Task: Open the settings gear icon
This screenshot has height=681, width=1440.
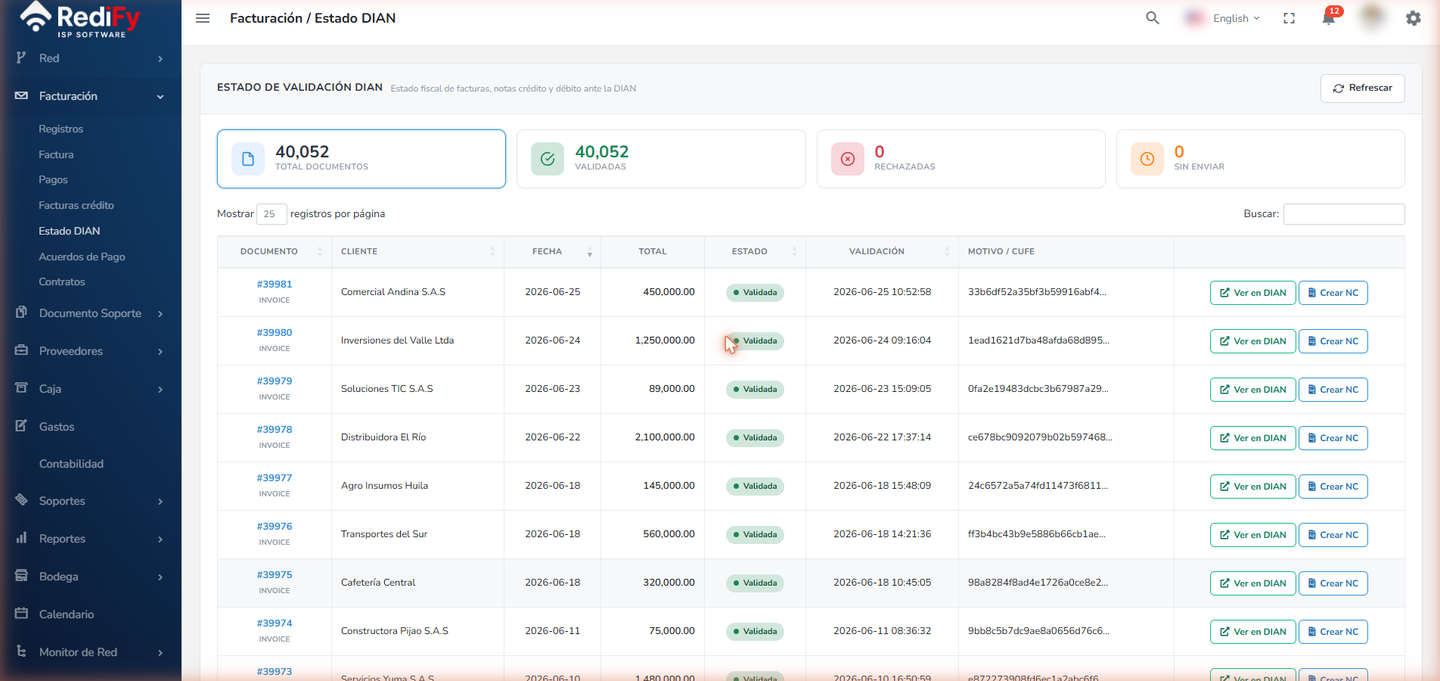Action: [1413, 18]
